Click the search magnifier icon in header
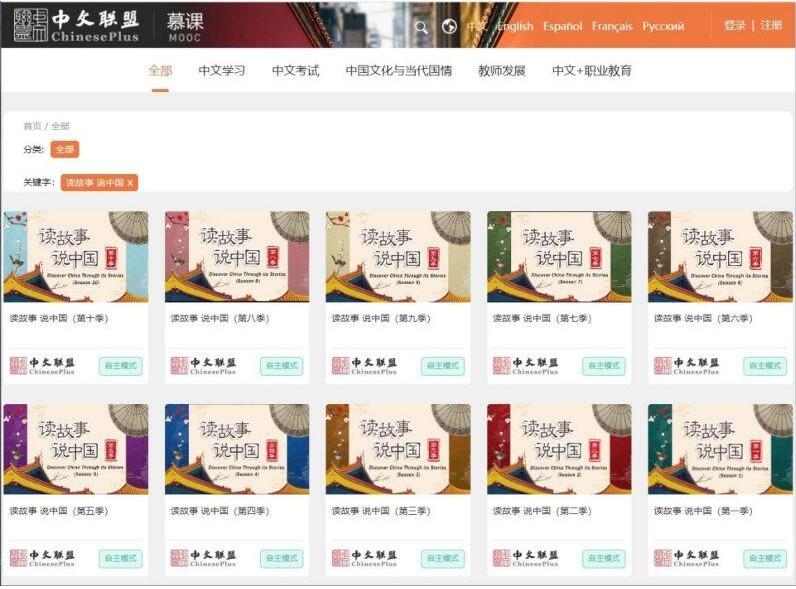The height and width of the screenshot is (589, 796). tap(421, 27)
